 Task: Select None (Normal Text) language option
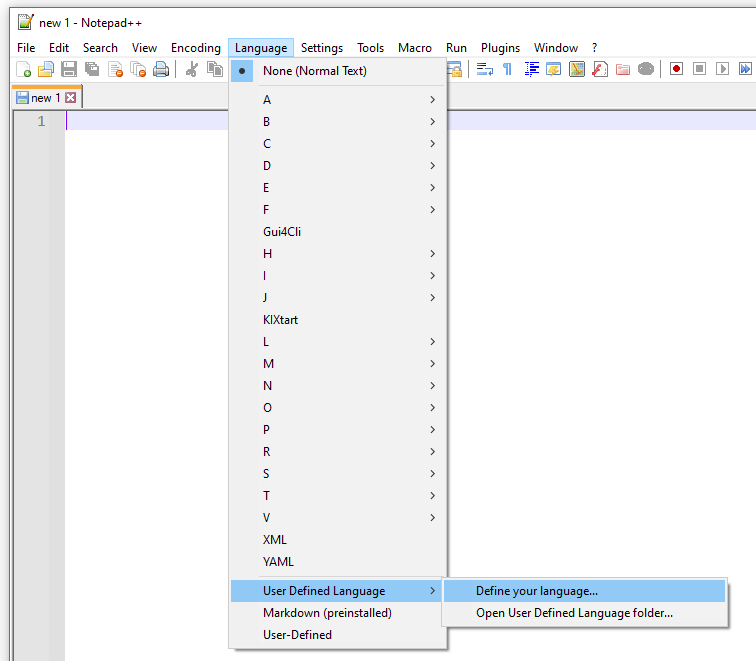point(338,71)
